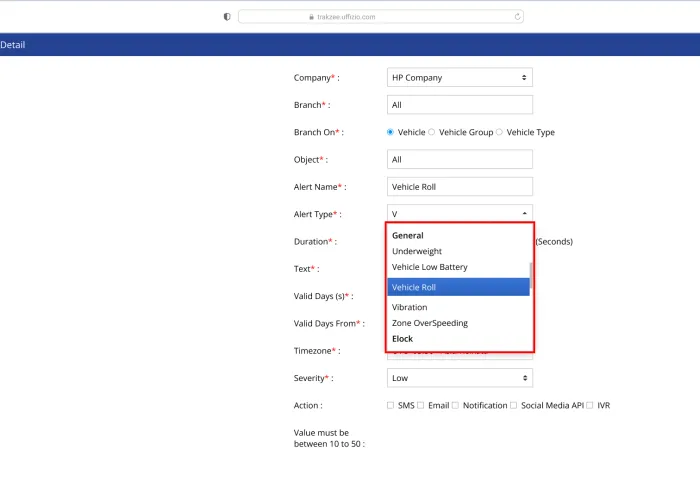Click the reload icon in address bar

pos(517,17)
